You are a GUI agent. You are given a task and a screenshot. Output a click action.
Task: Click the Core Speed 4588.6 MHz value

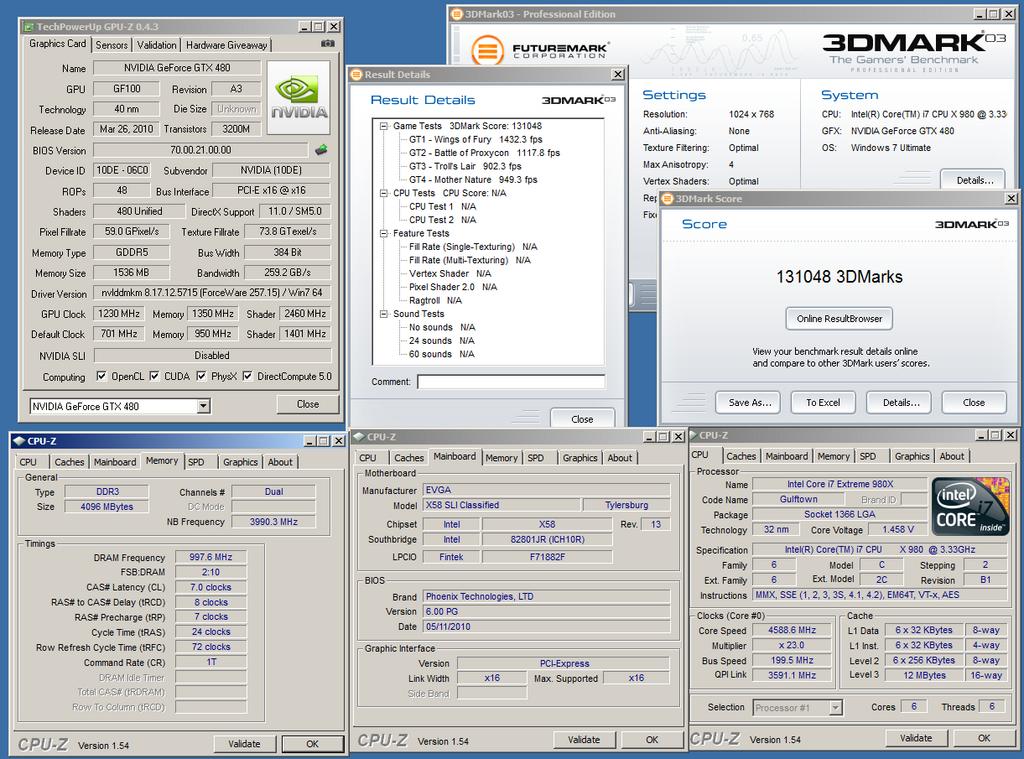coord(792,630)
